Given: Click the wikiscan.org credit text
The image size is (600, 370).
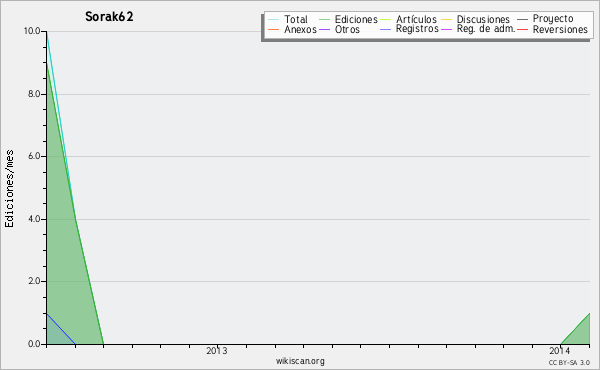Looking at the screenshot, I should click(300, 361).
